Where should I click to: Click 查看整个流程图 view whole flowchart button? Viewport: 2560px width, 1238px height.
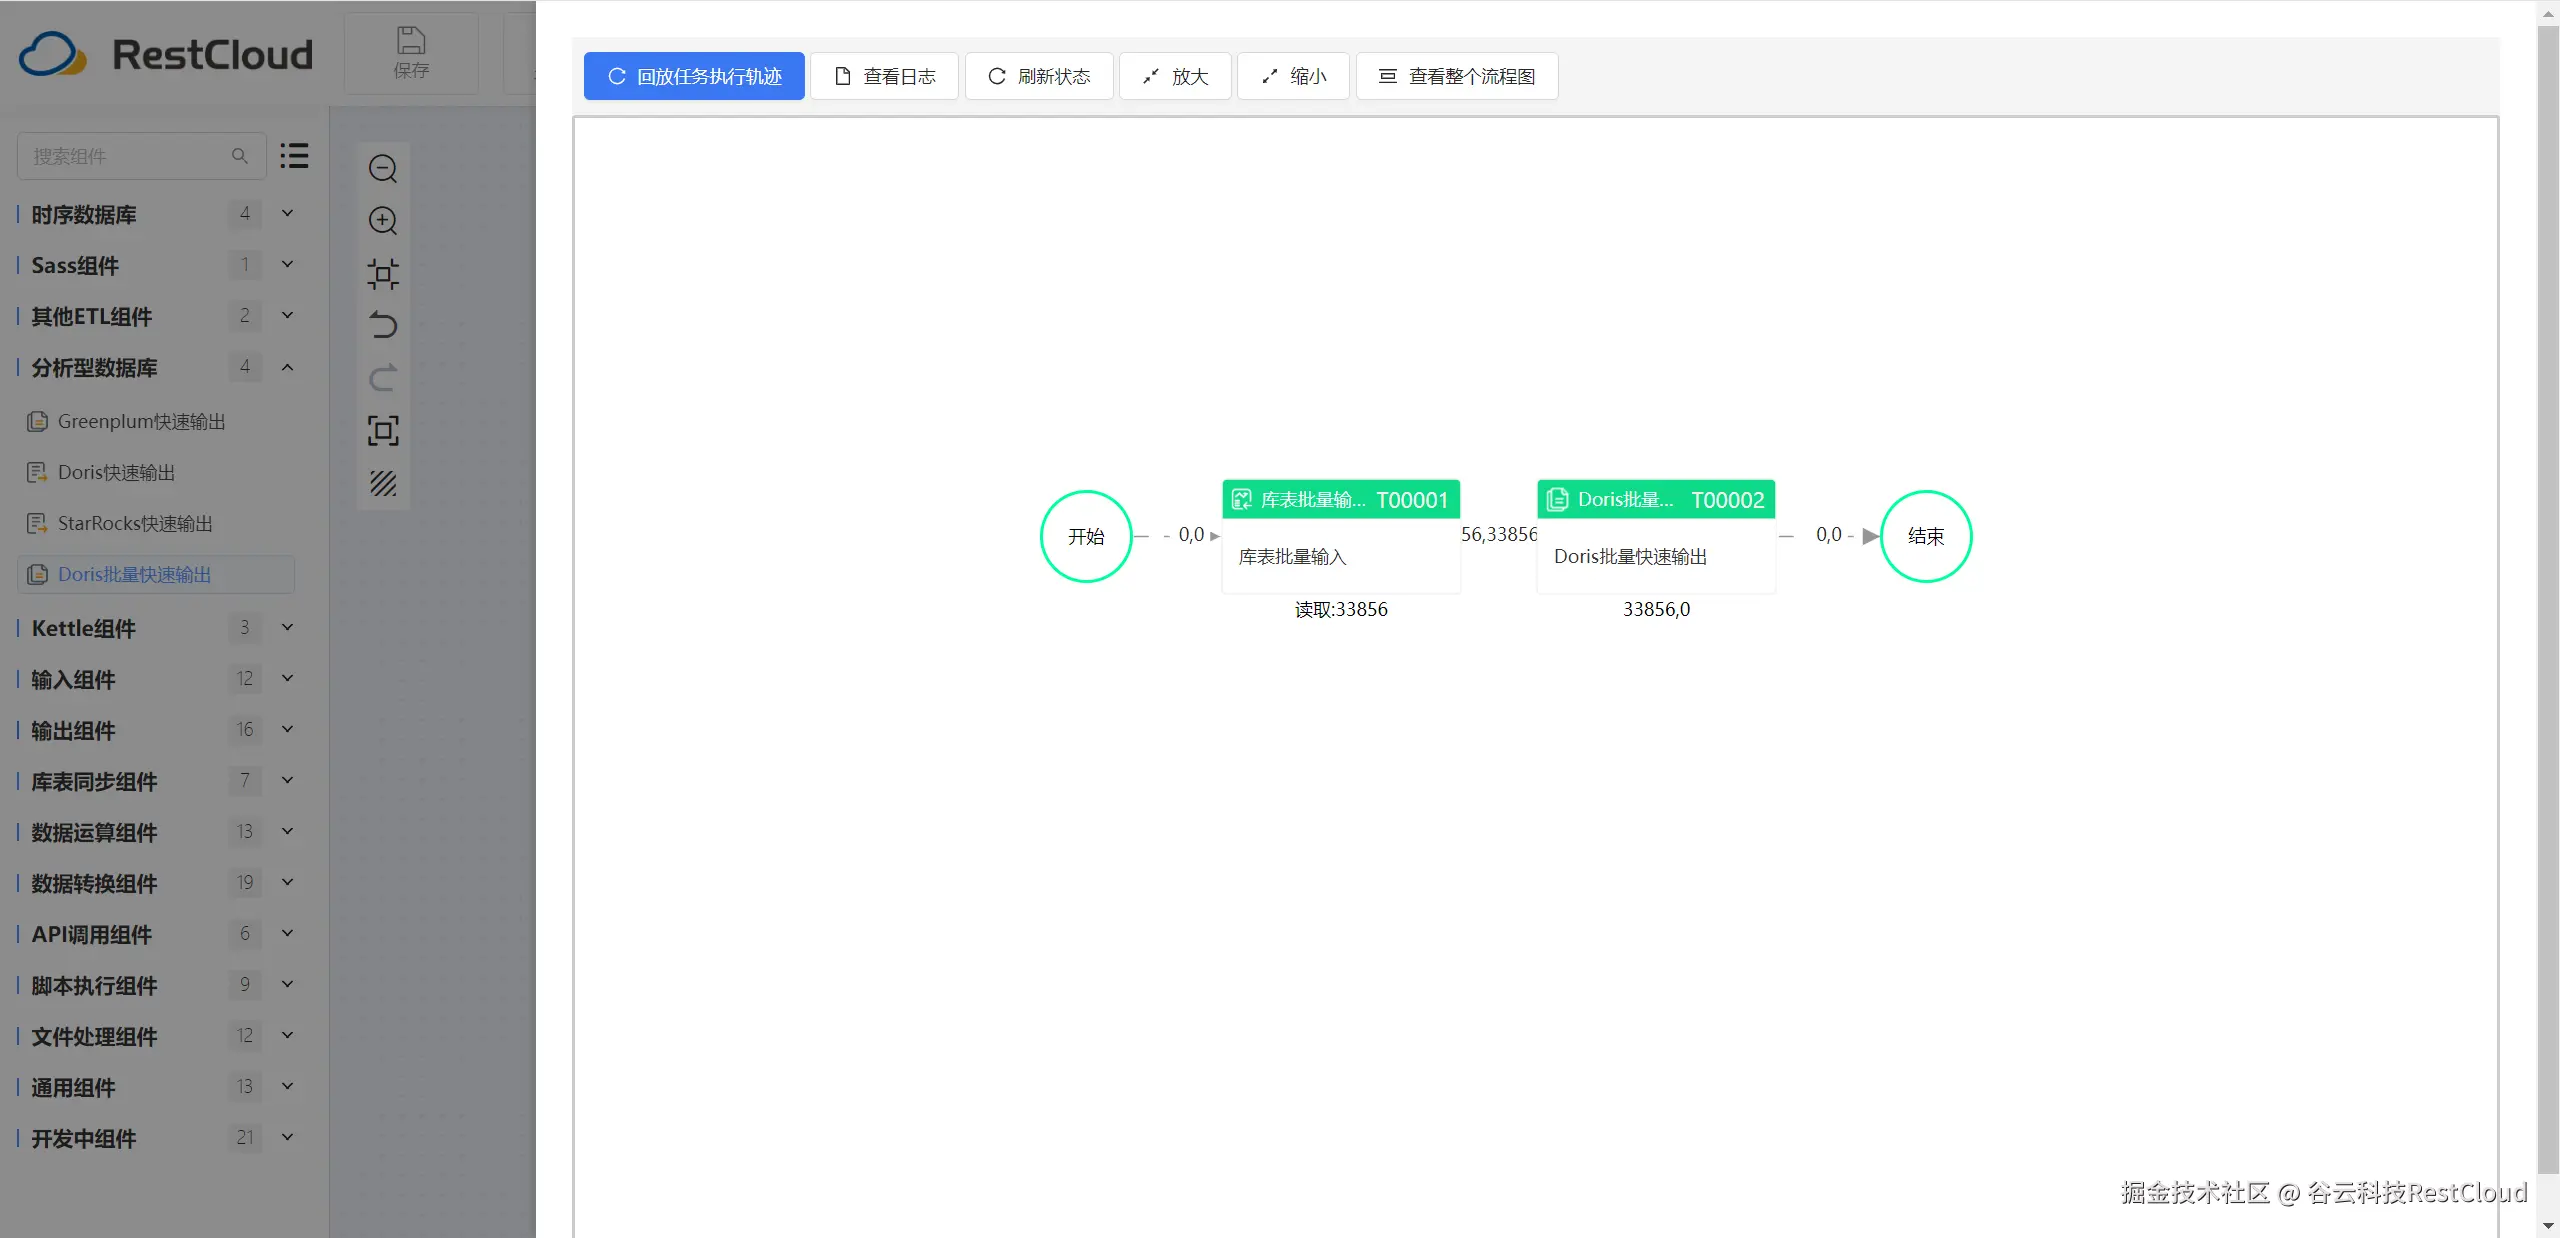(1457, 76)
